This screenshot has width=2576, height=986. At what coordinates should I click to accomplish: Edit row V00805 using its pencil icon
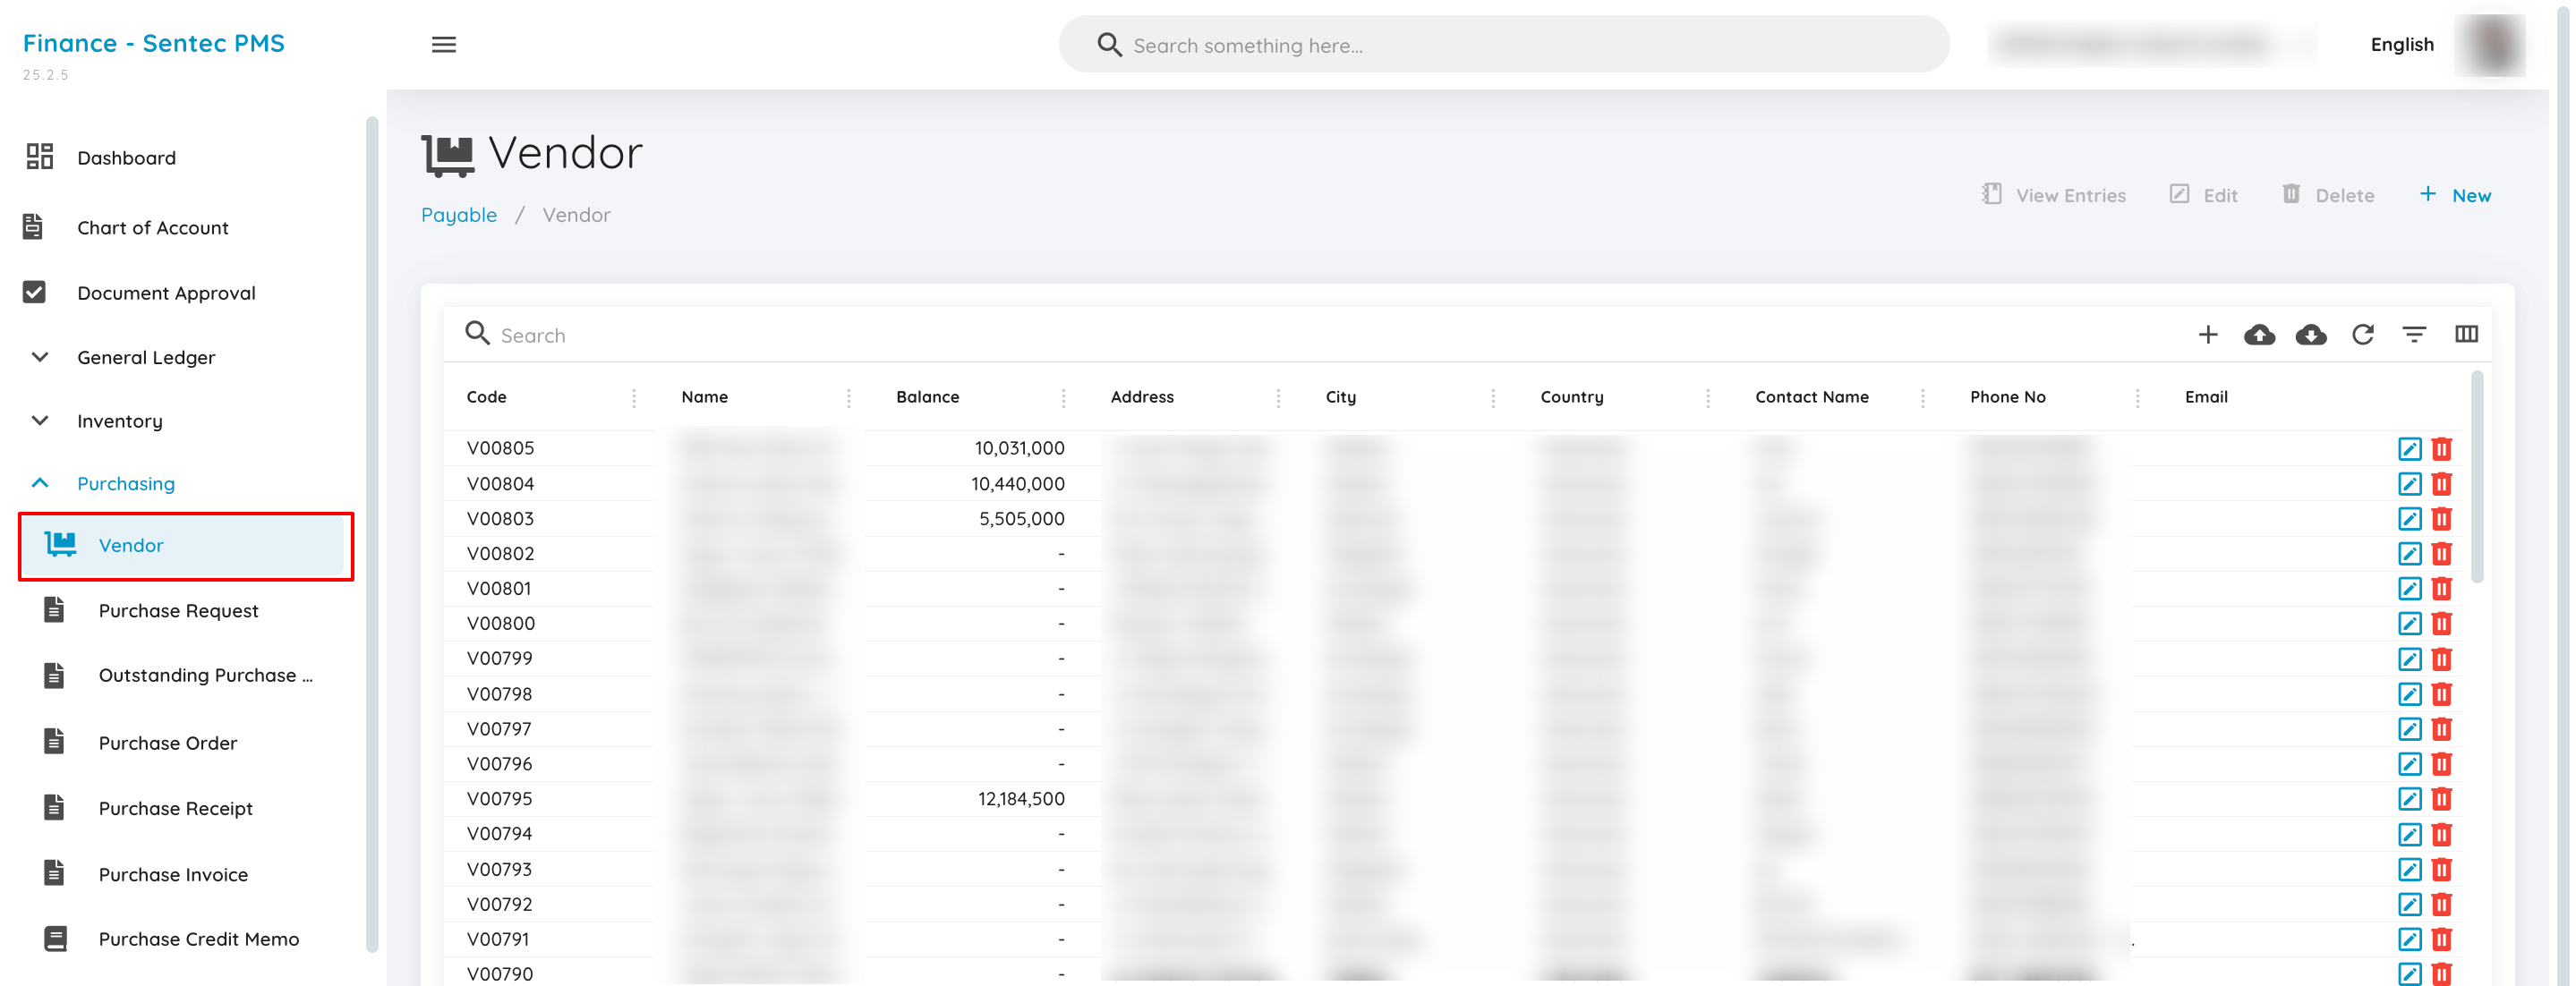2410,449
